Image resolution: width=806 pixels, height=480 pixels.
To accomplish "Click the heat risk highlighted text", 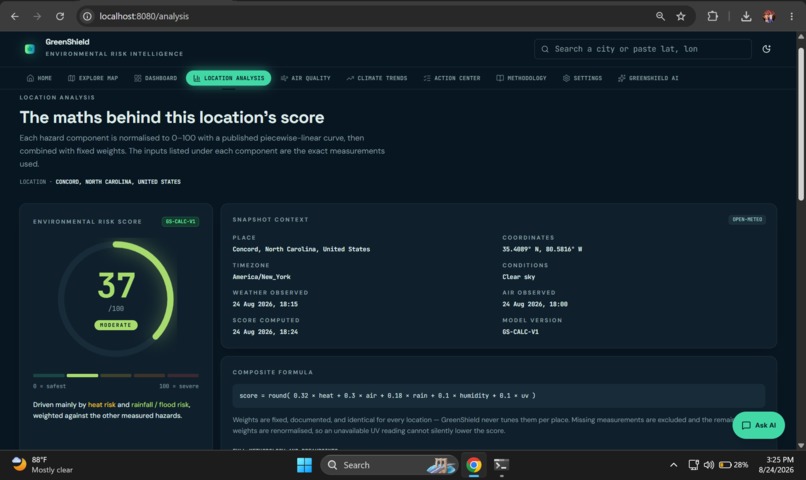I will click(x=102, y=404).
